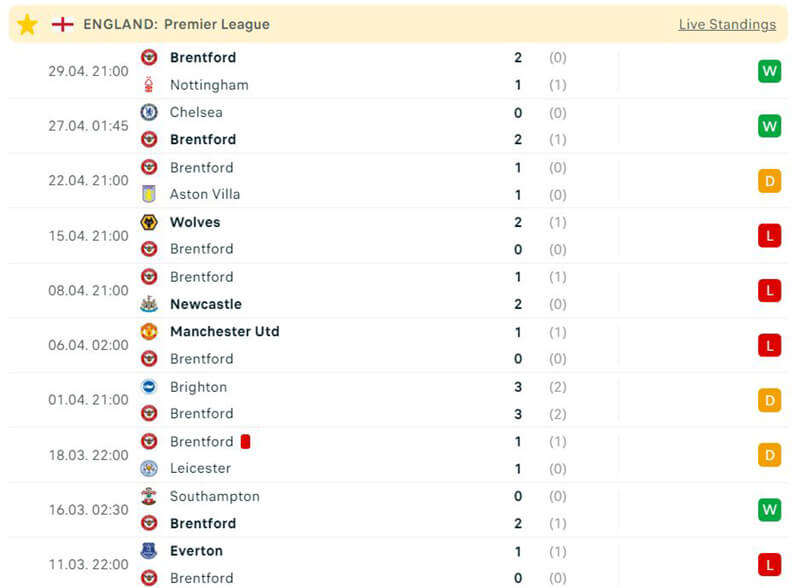
Task: Click the D badge for the Aston Villa match
Action: click(769, 181)
